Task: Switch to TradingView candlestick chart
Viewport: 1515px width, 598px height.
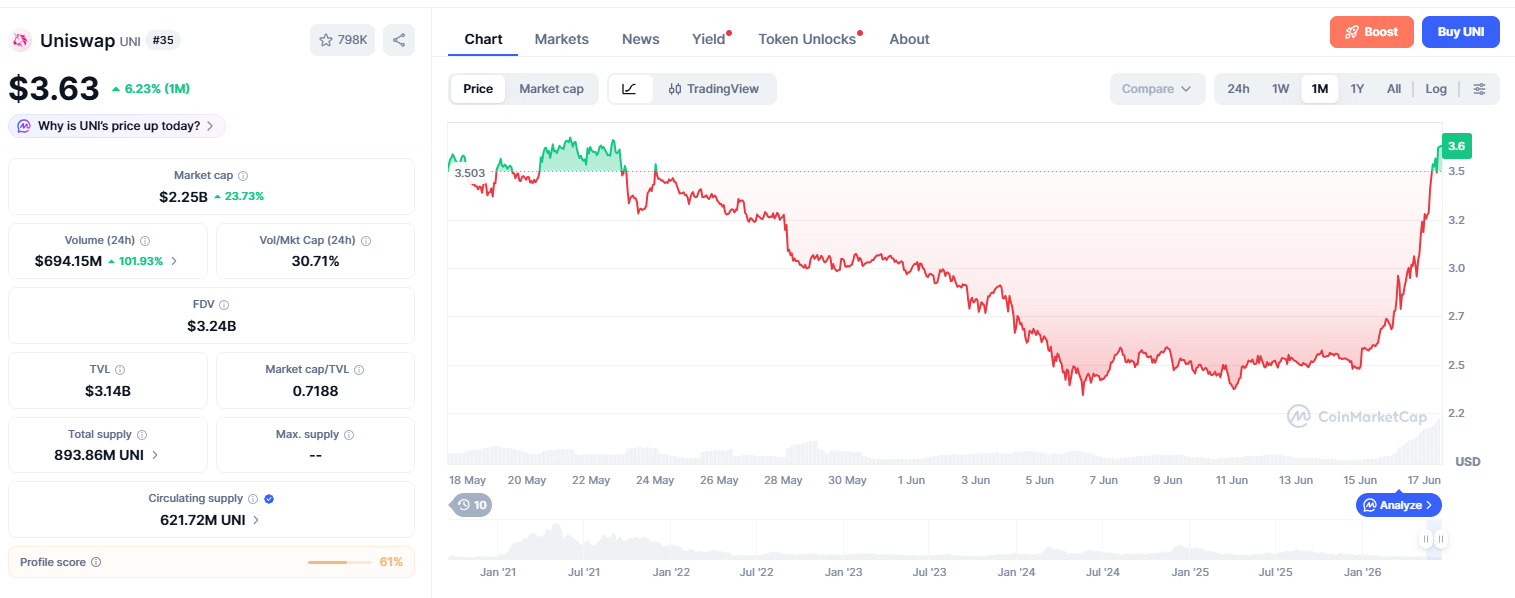Action: (714, 89)
